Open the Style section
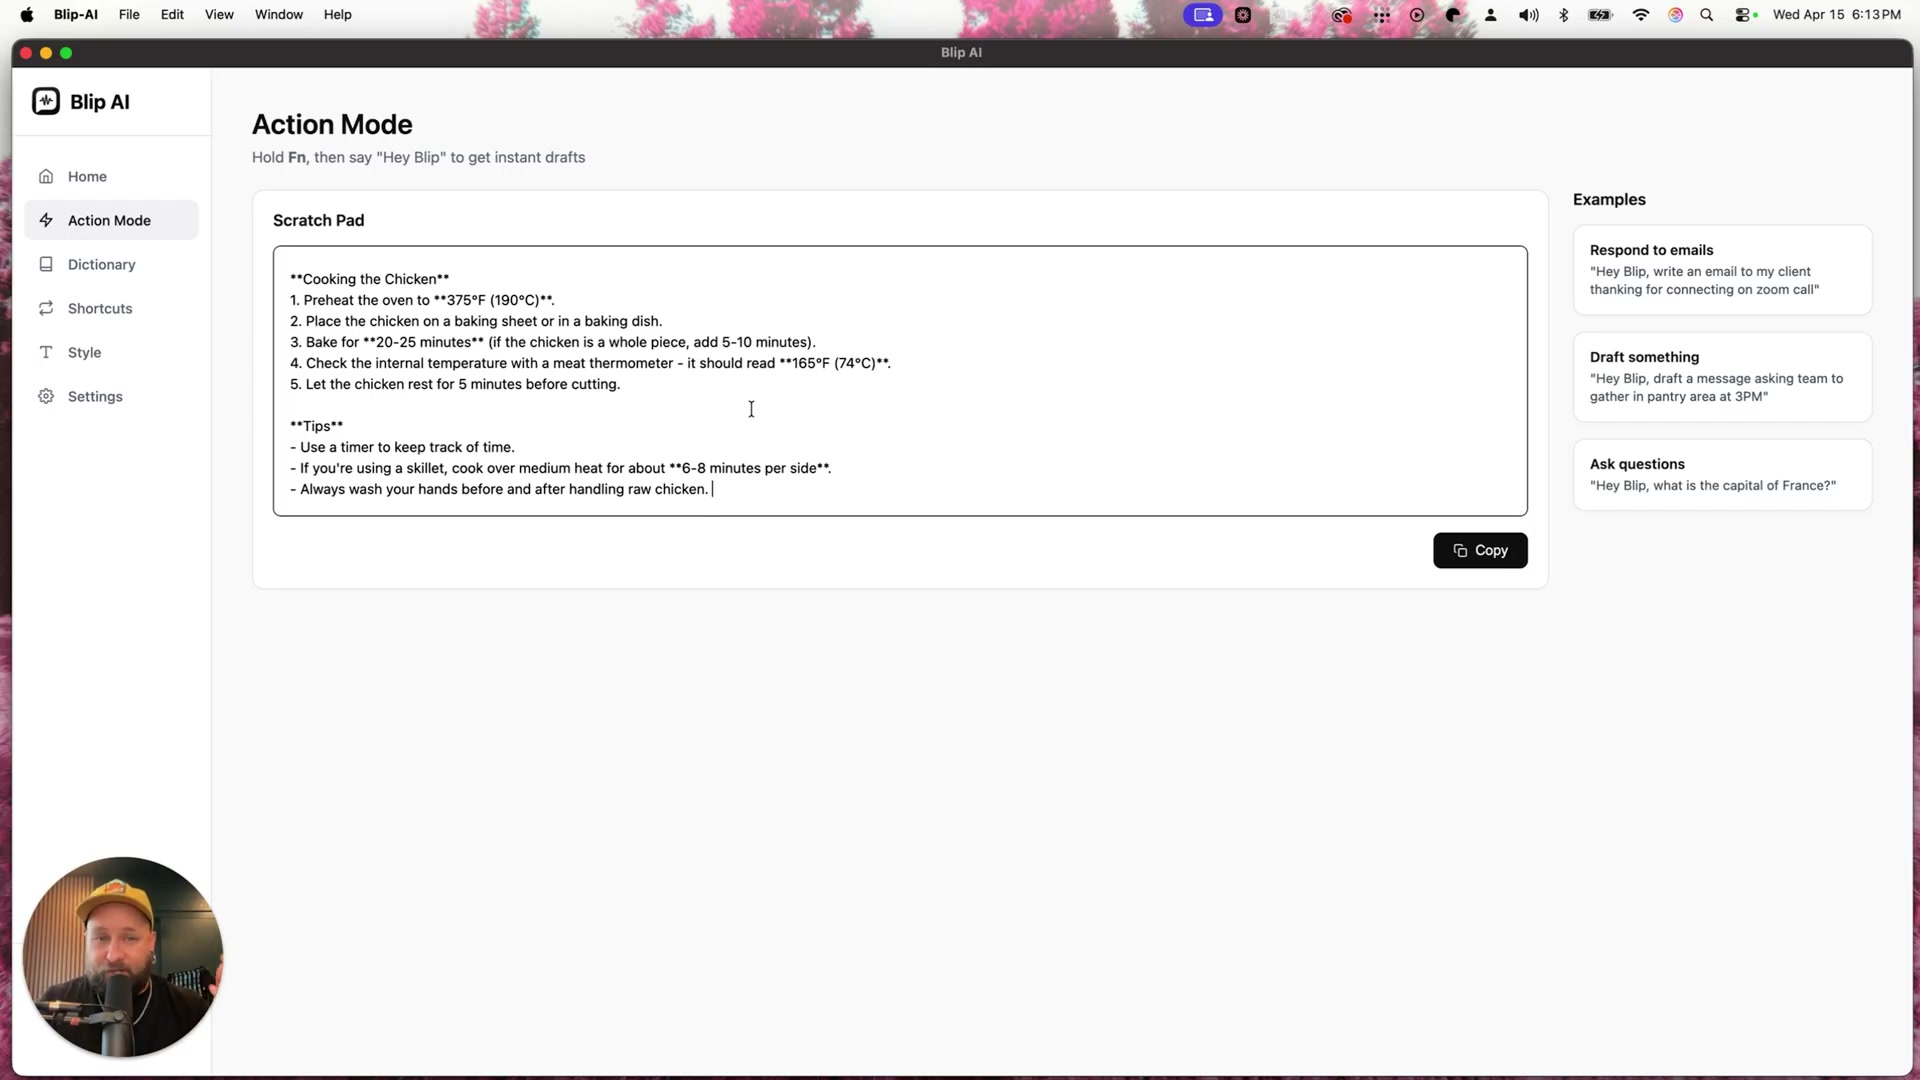This screenshot has height=1080, width=1920. pyautogui.click(x=84, y=352)
